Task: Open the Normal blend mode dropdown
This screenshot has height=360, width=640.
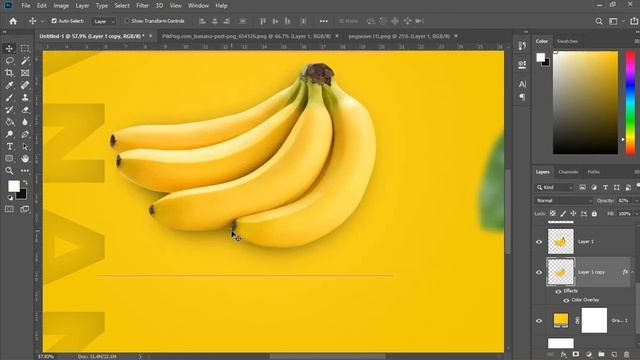Action: click(564, 201)
